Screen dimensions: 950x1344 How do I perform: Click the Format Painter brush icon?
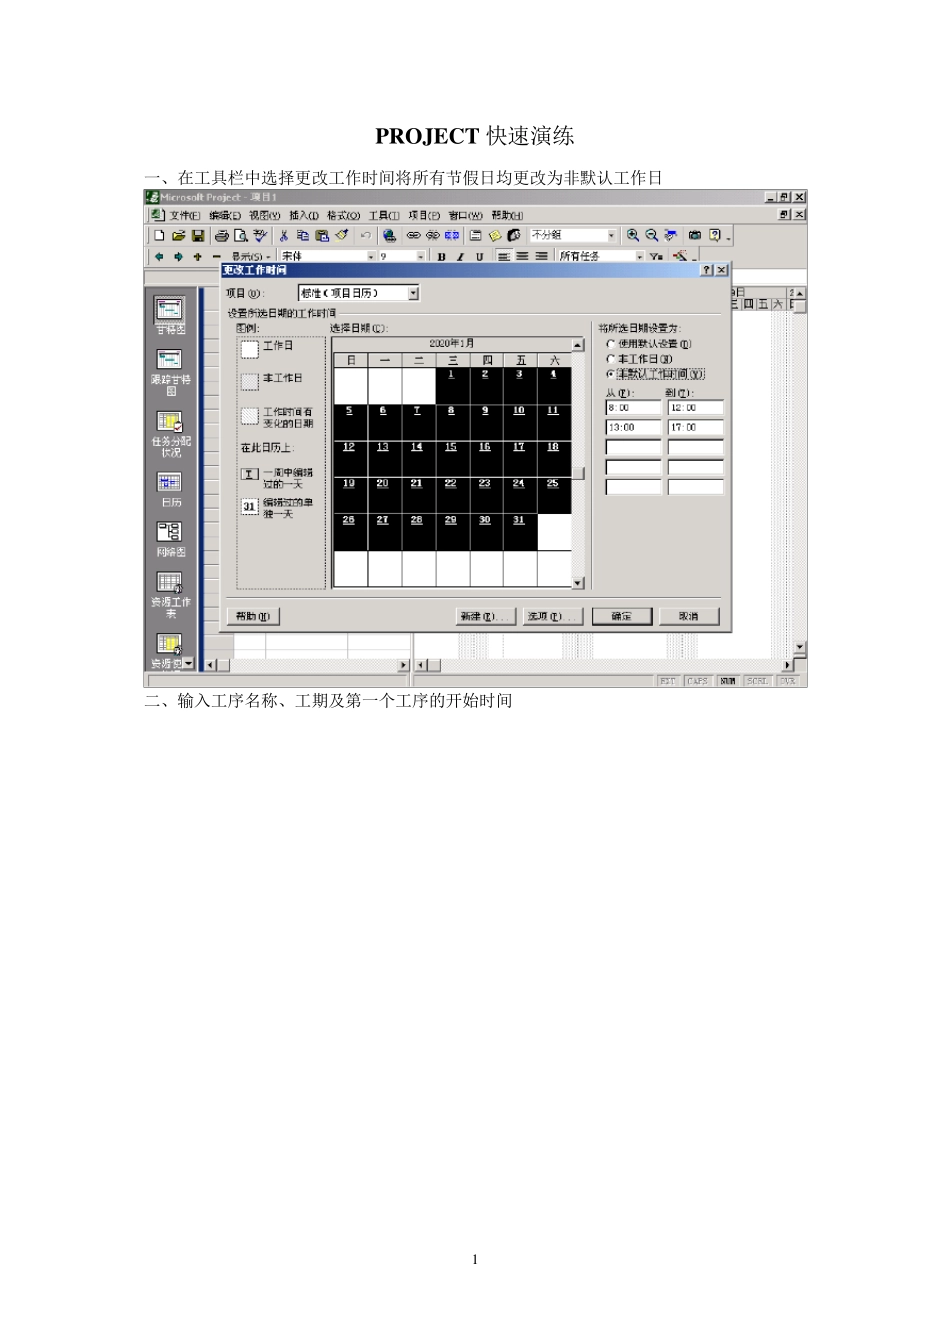click(341, 235)
